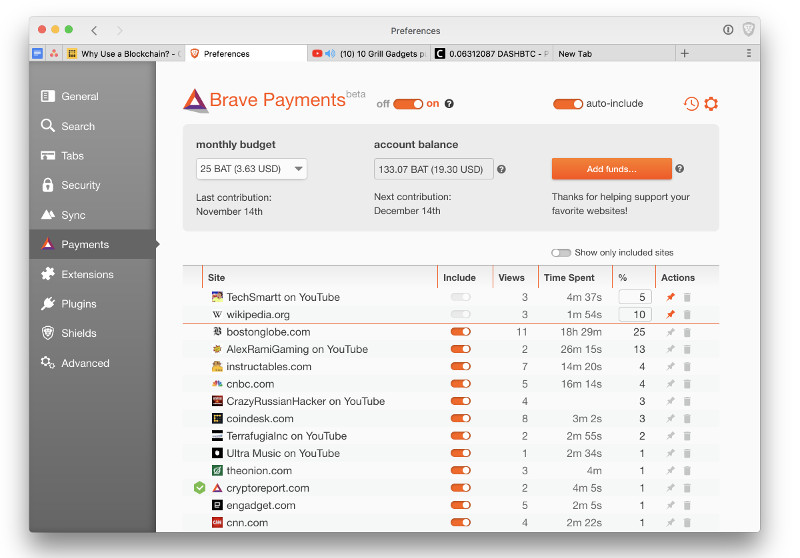800x558 pixels.
Task: Open Sync preferences section
Action: pos(92,215)
